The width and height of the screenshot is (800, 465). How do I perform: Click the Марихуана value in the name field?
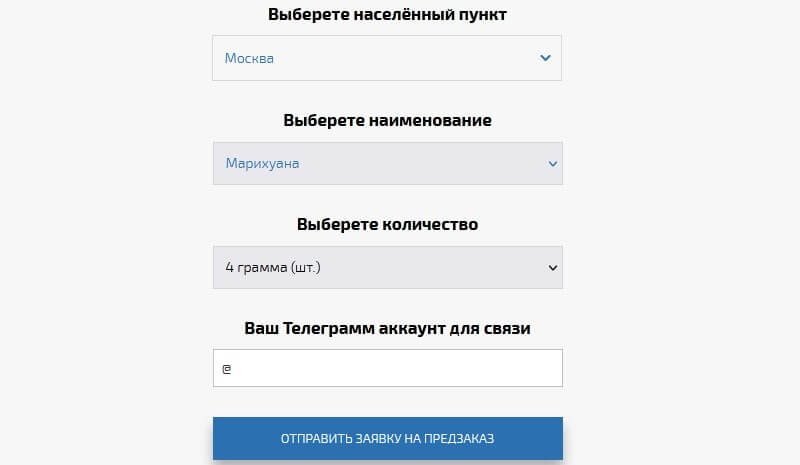tap(262, 163)
